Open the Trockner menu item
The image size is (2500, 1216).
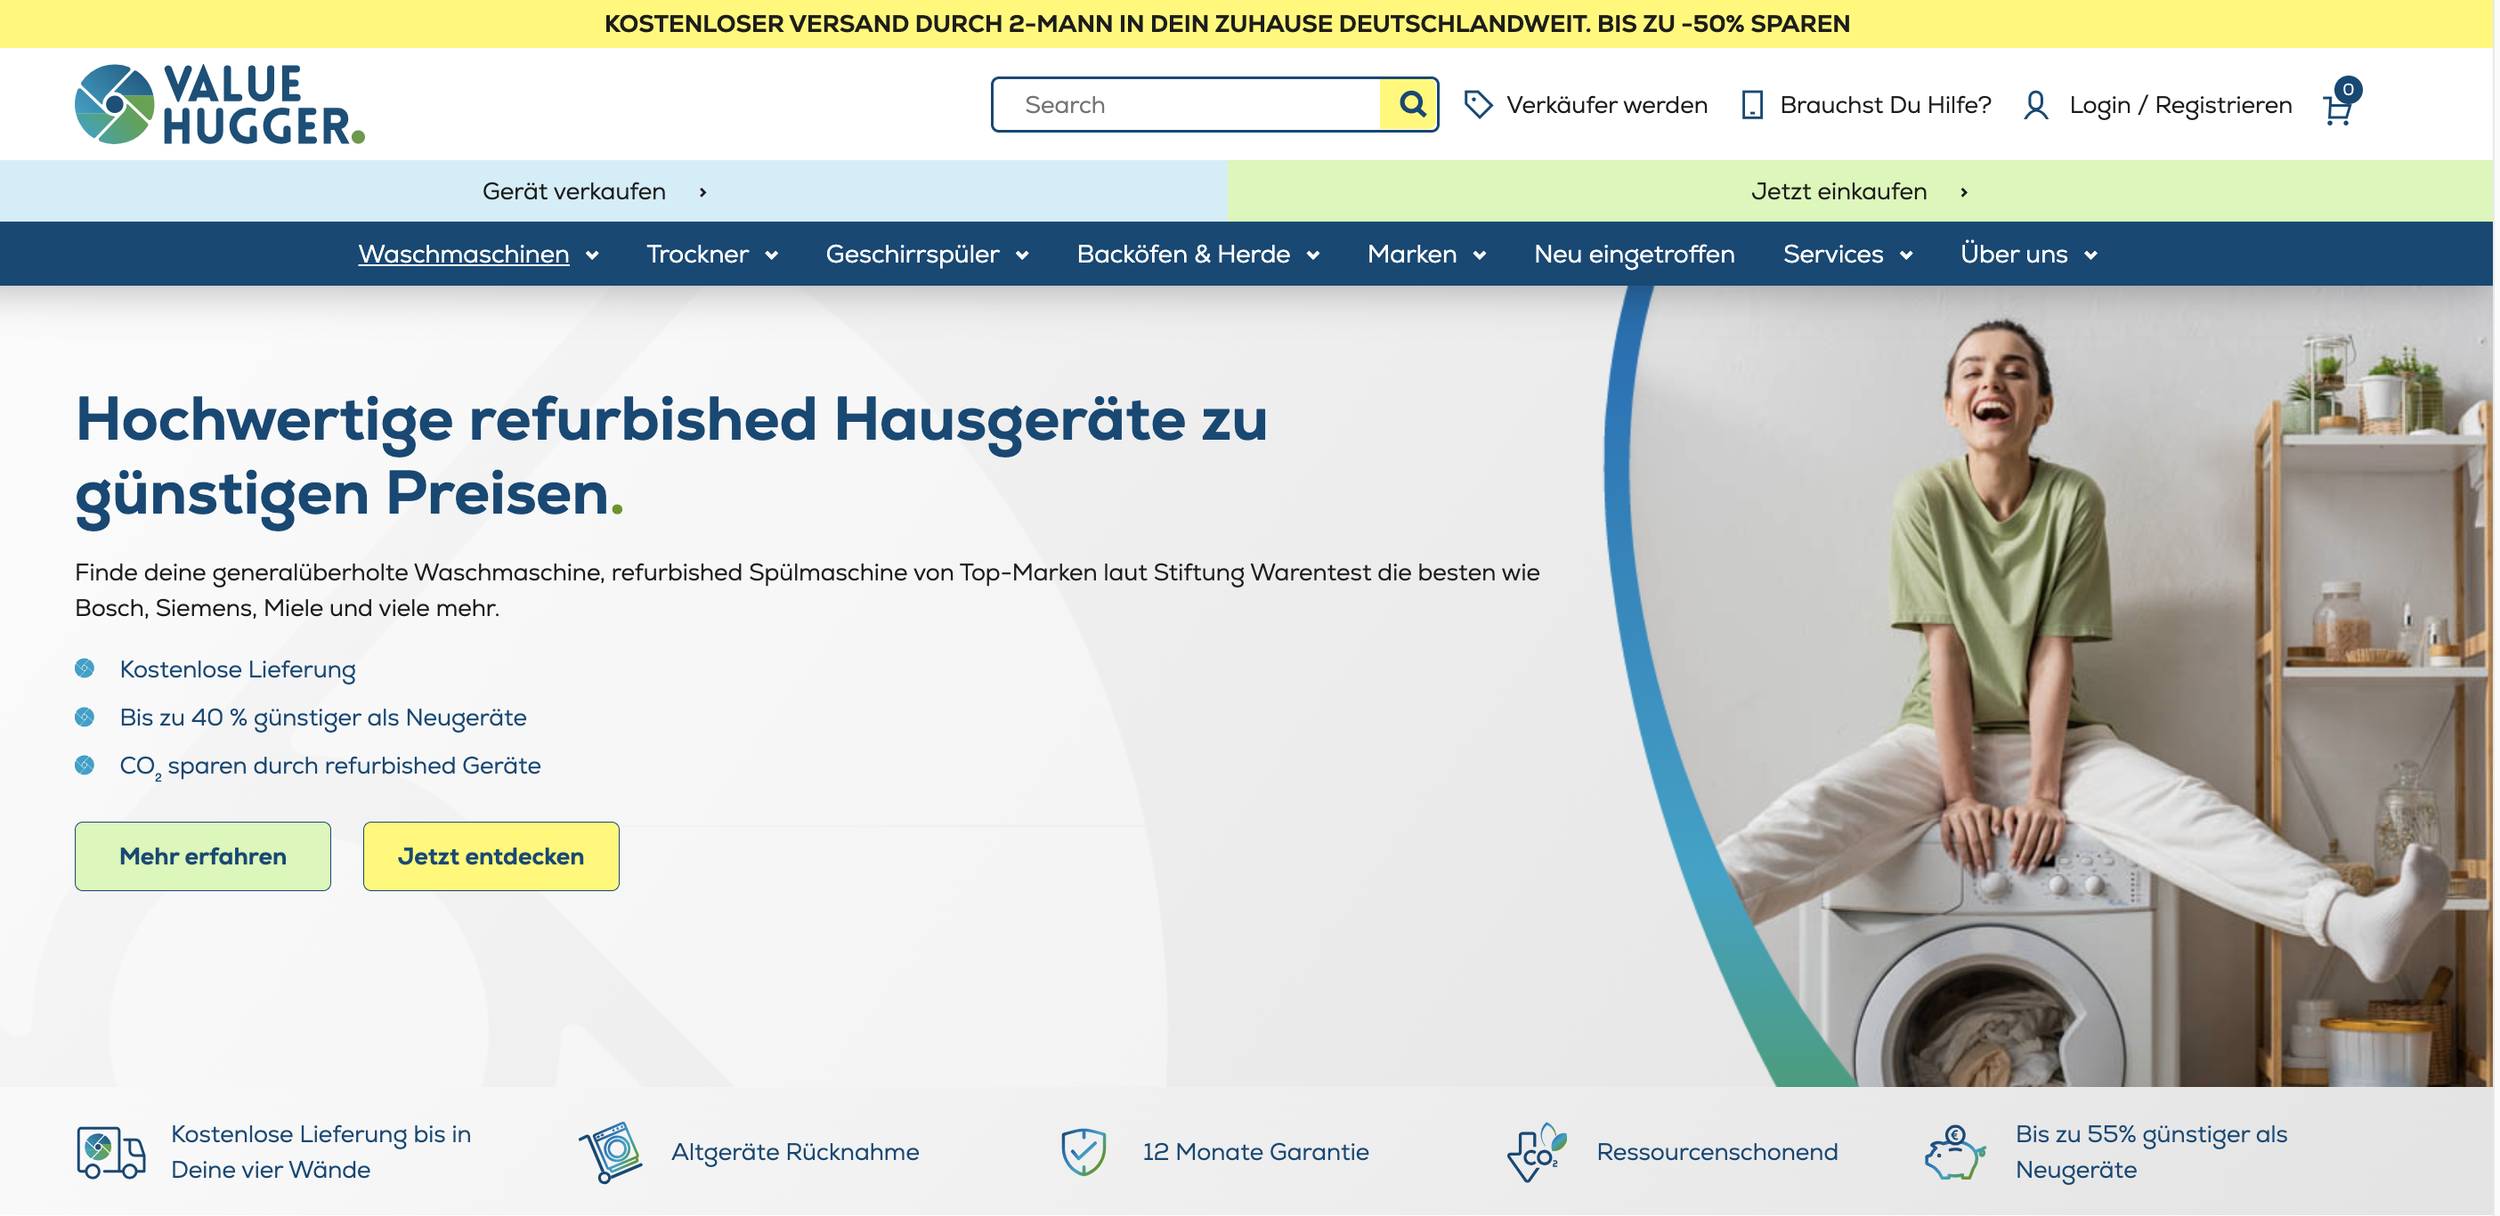[x=697, y=254]
